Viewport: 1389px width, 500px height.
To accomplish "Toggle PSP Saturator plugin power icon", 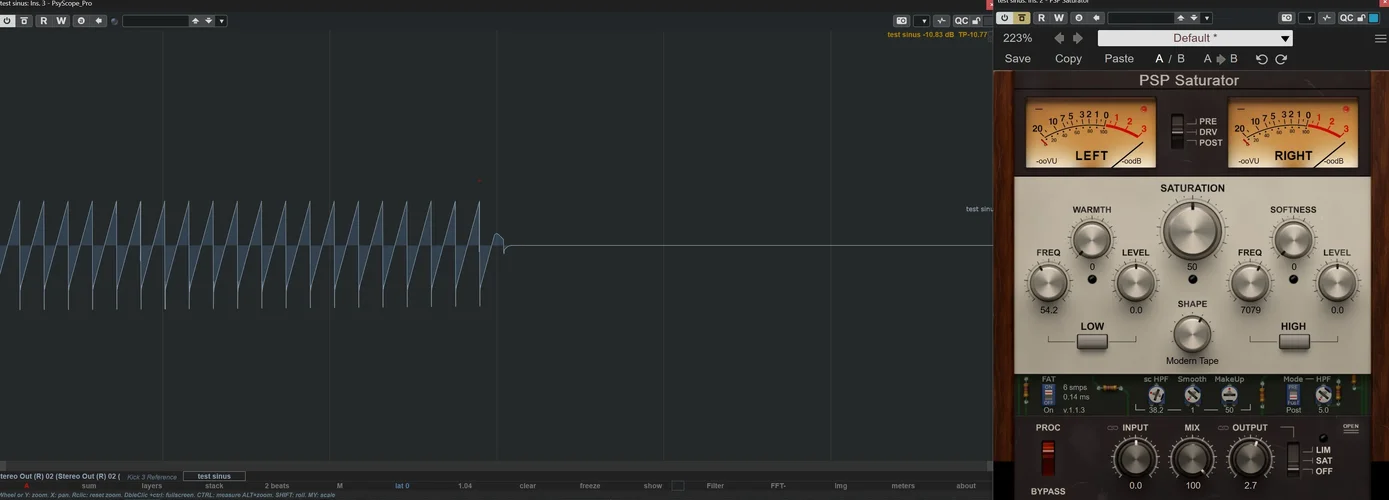I will (x=1004, y=18).
